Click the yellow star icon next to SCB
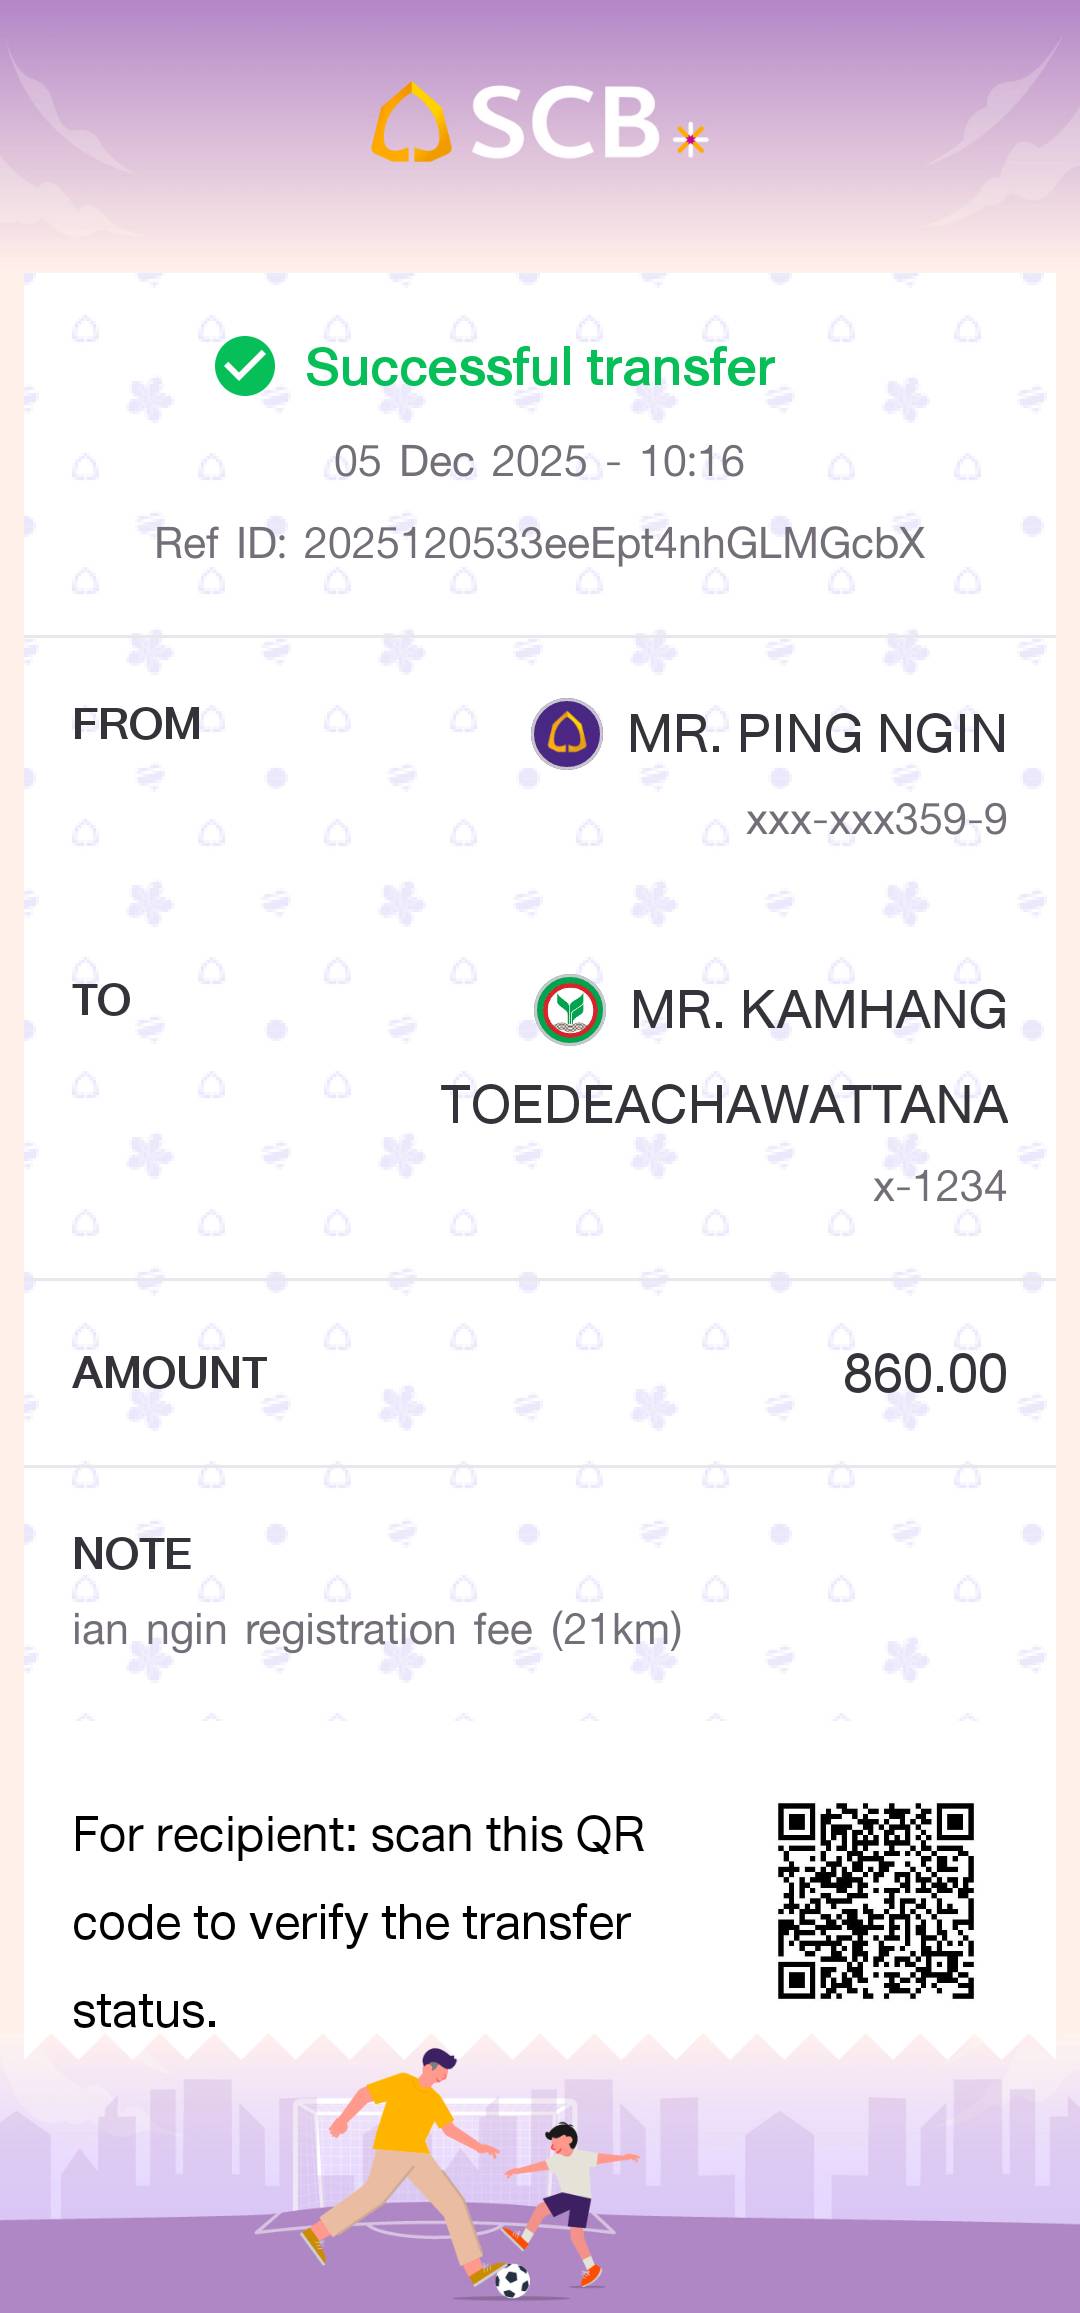The image size is (1080, 2313). coord(691,139)
